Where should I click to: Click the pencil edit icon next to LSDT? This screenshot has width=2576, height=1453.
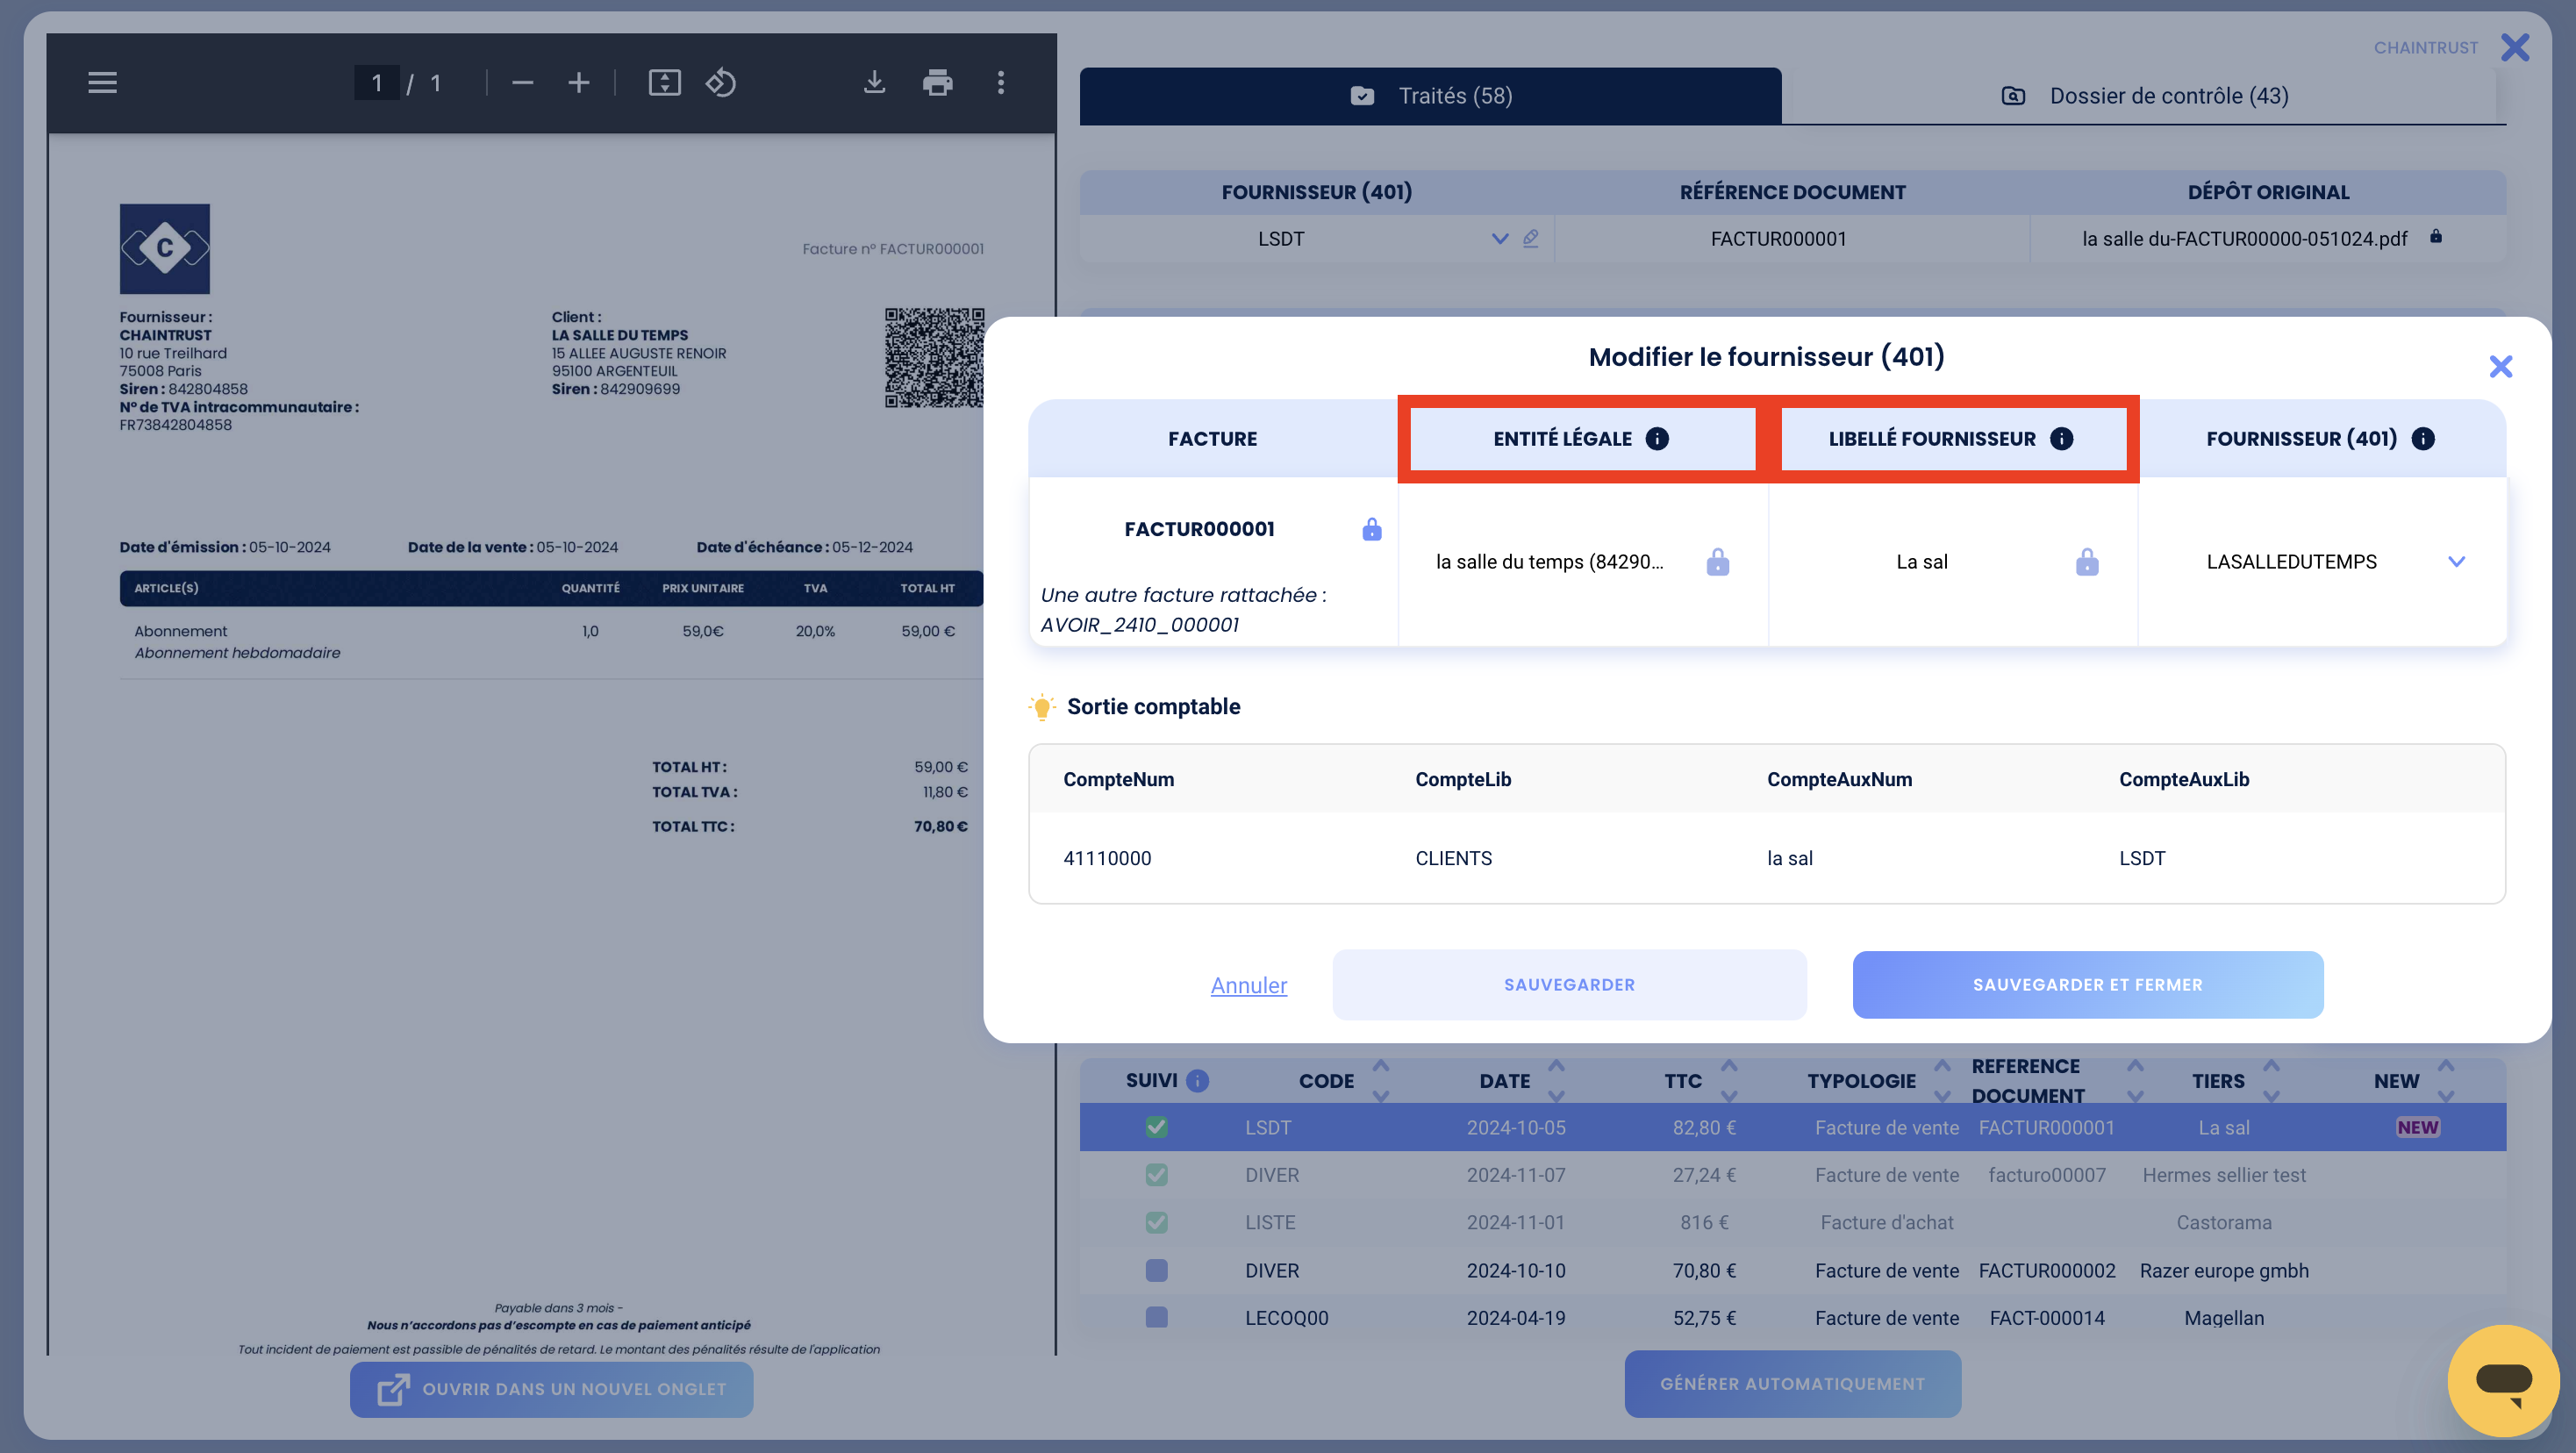(x=1531, y=239)
